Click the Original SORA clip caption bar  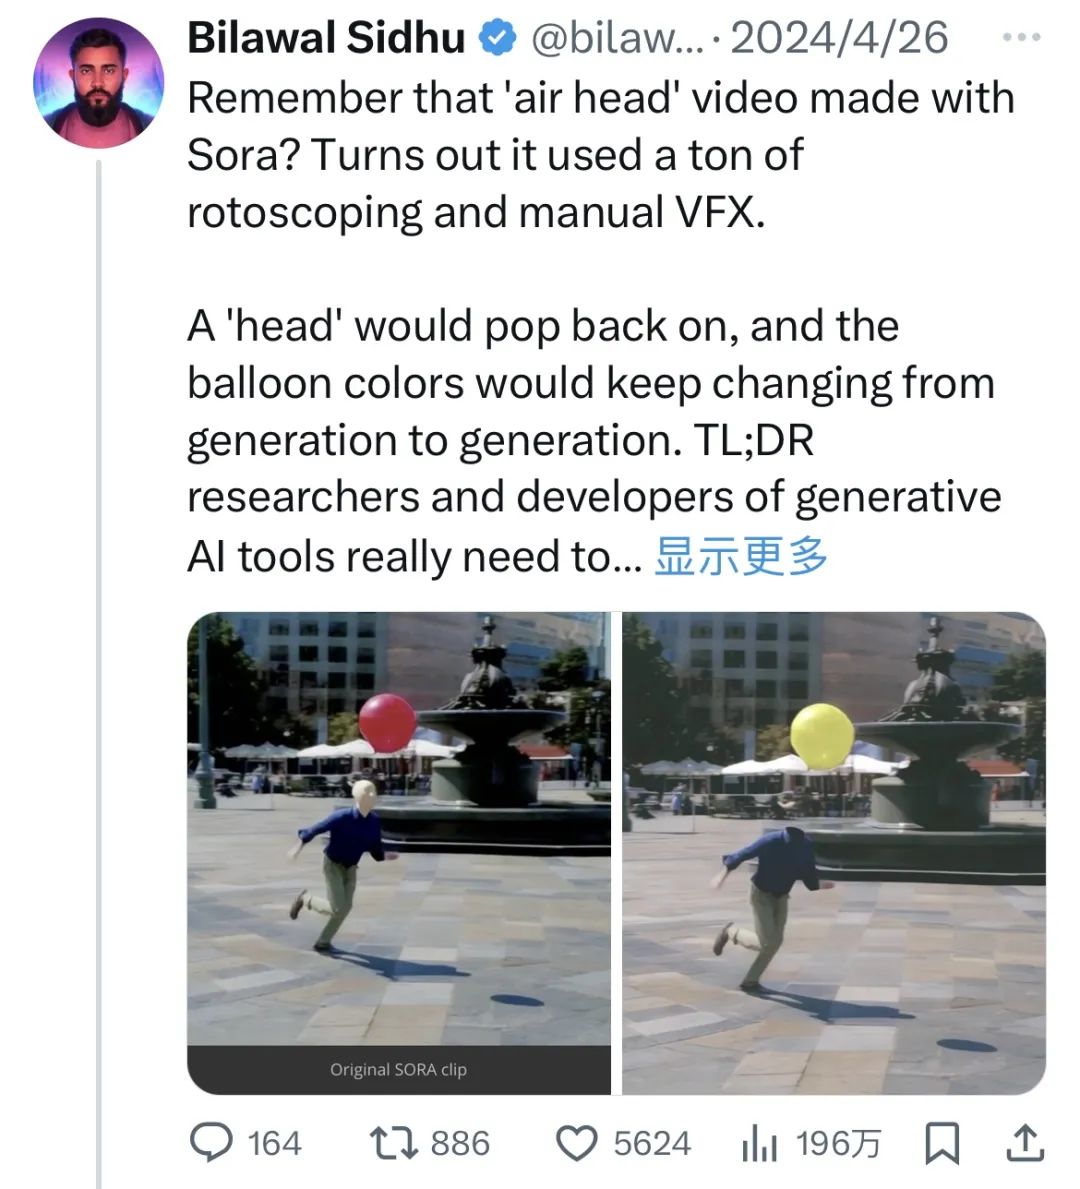pos(399,1069)
